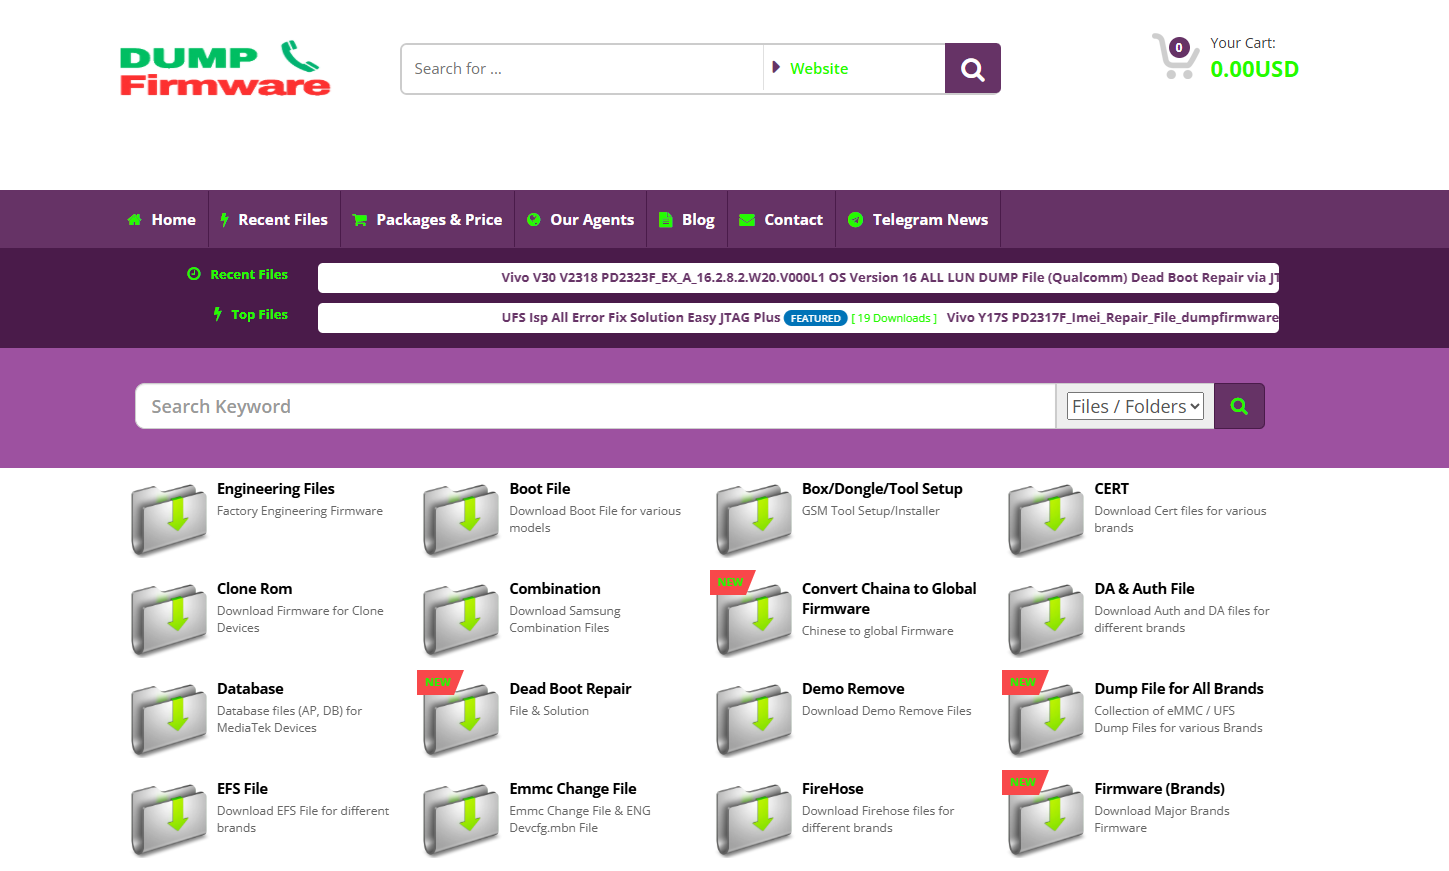The height and width of the screenshot is (871, 1449).
Task: Click the Top Files ticker label
Action: (x=251, y=314)
